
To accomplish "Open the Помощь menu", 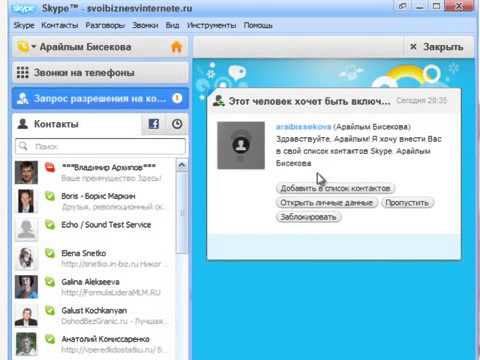I will tap(258, 25).
